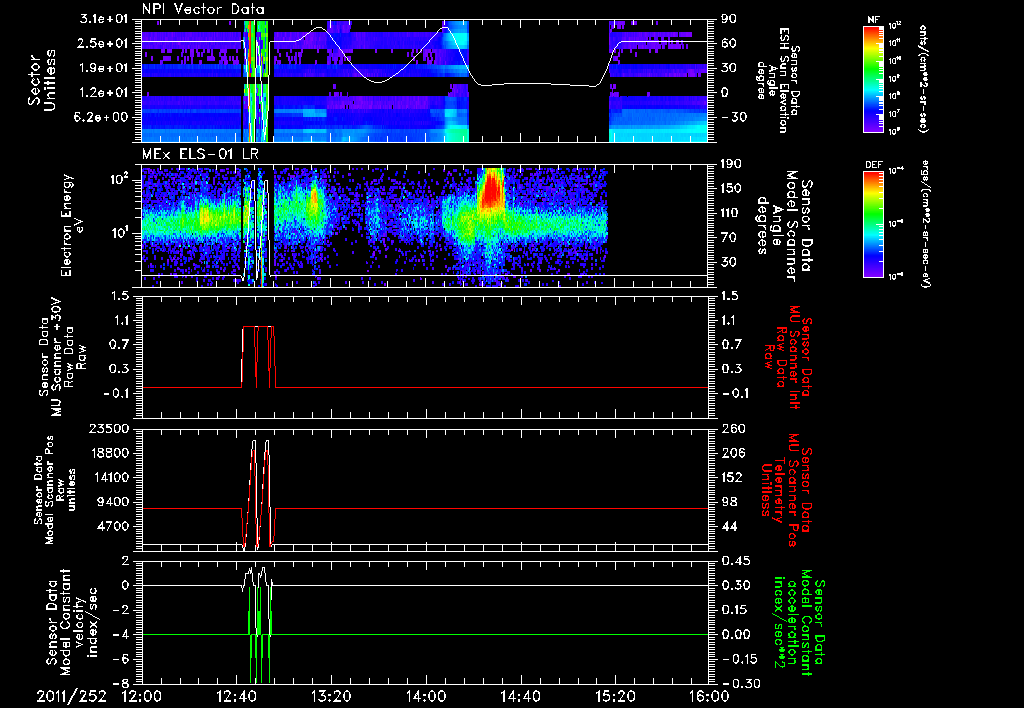The height and width of the screenshot is (708, 1024).
Task: Click the DEF color scale bar
Action: click(874, 223)
